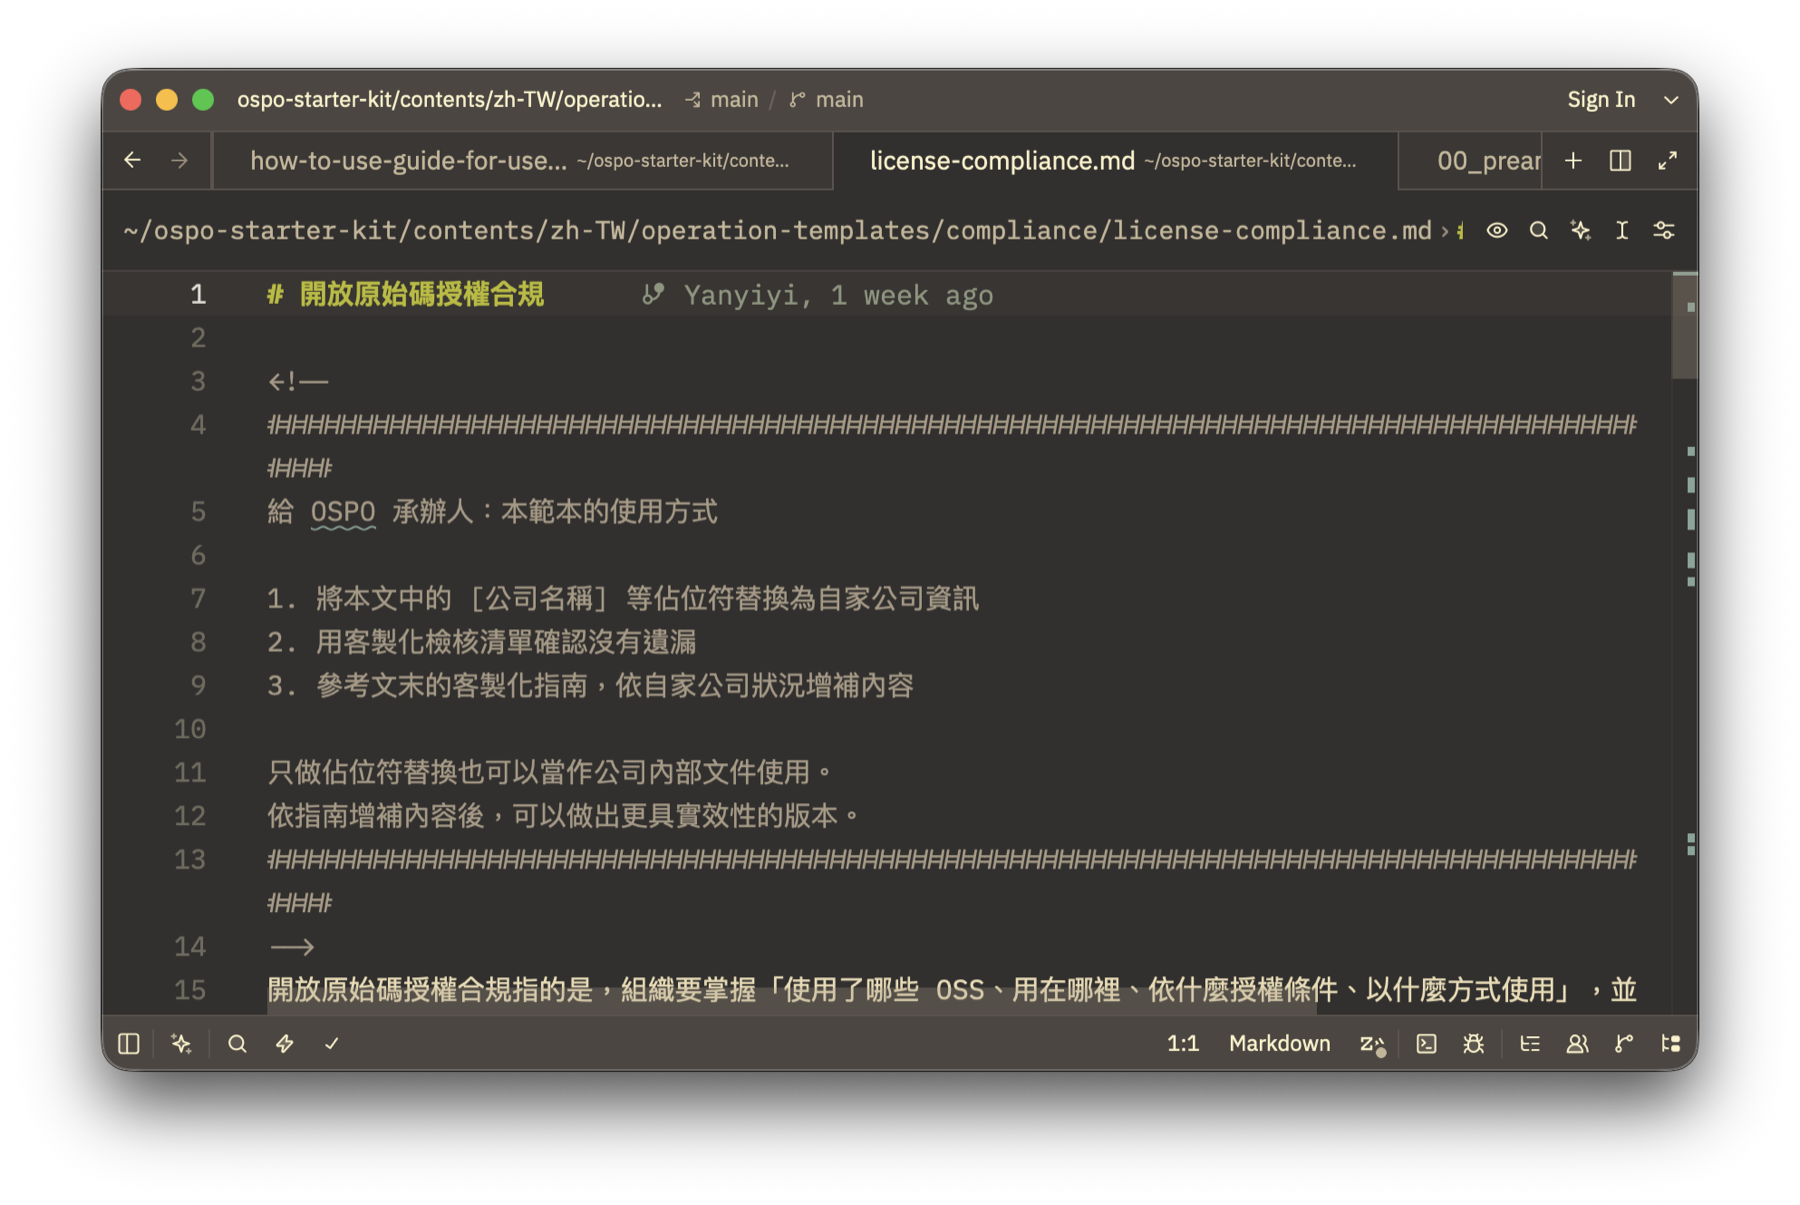Split the editor pane
Image resolution: width=1800 pixels, height=1205 pixels.
1620,161
